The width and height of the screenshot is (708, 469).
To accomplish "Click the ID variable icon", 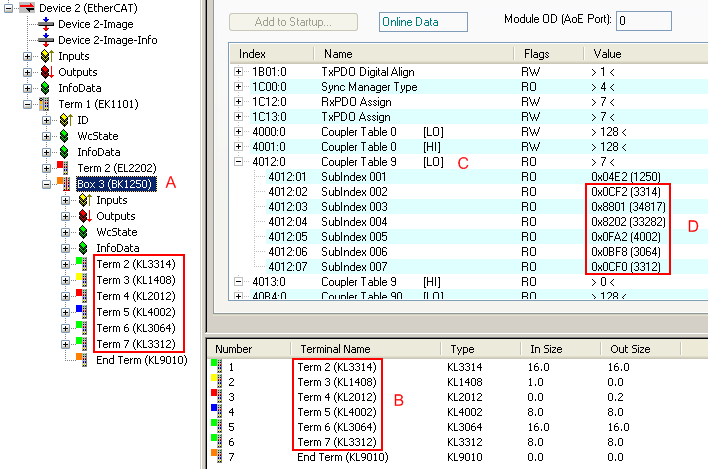I will (66, 120).
